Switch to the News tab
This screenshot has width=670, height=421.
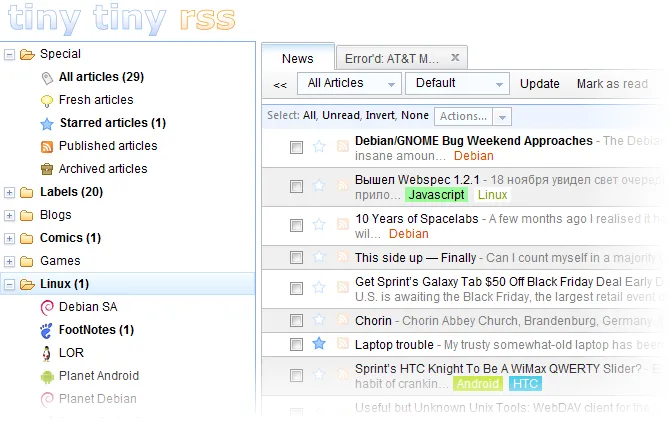[298, 59]
